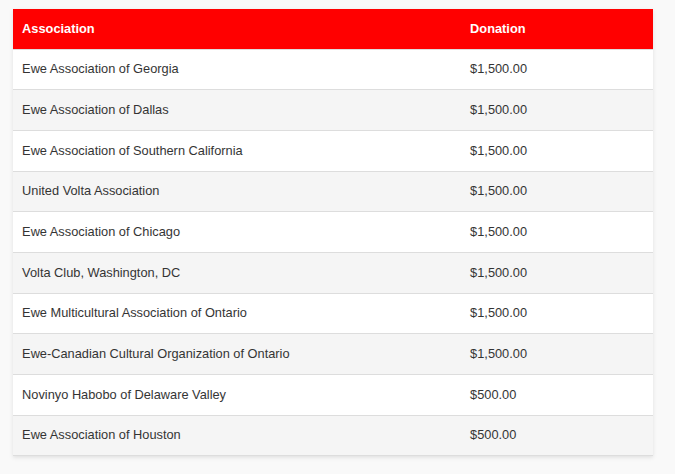Select Volta Club, Washington, DC entry
The image size is (675, 474).
[101, 273]
